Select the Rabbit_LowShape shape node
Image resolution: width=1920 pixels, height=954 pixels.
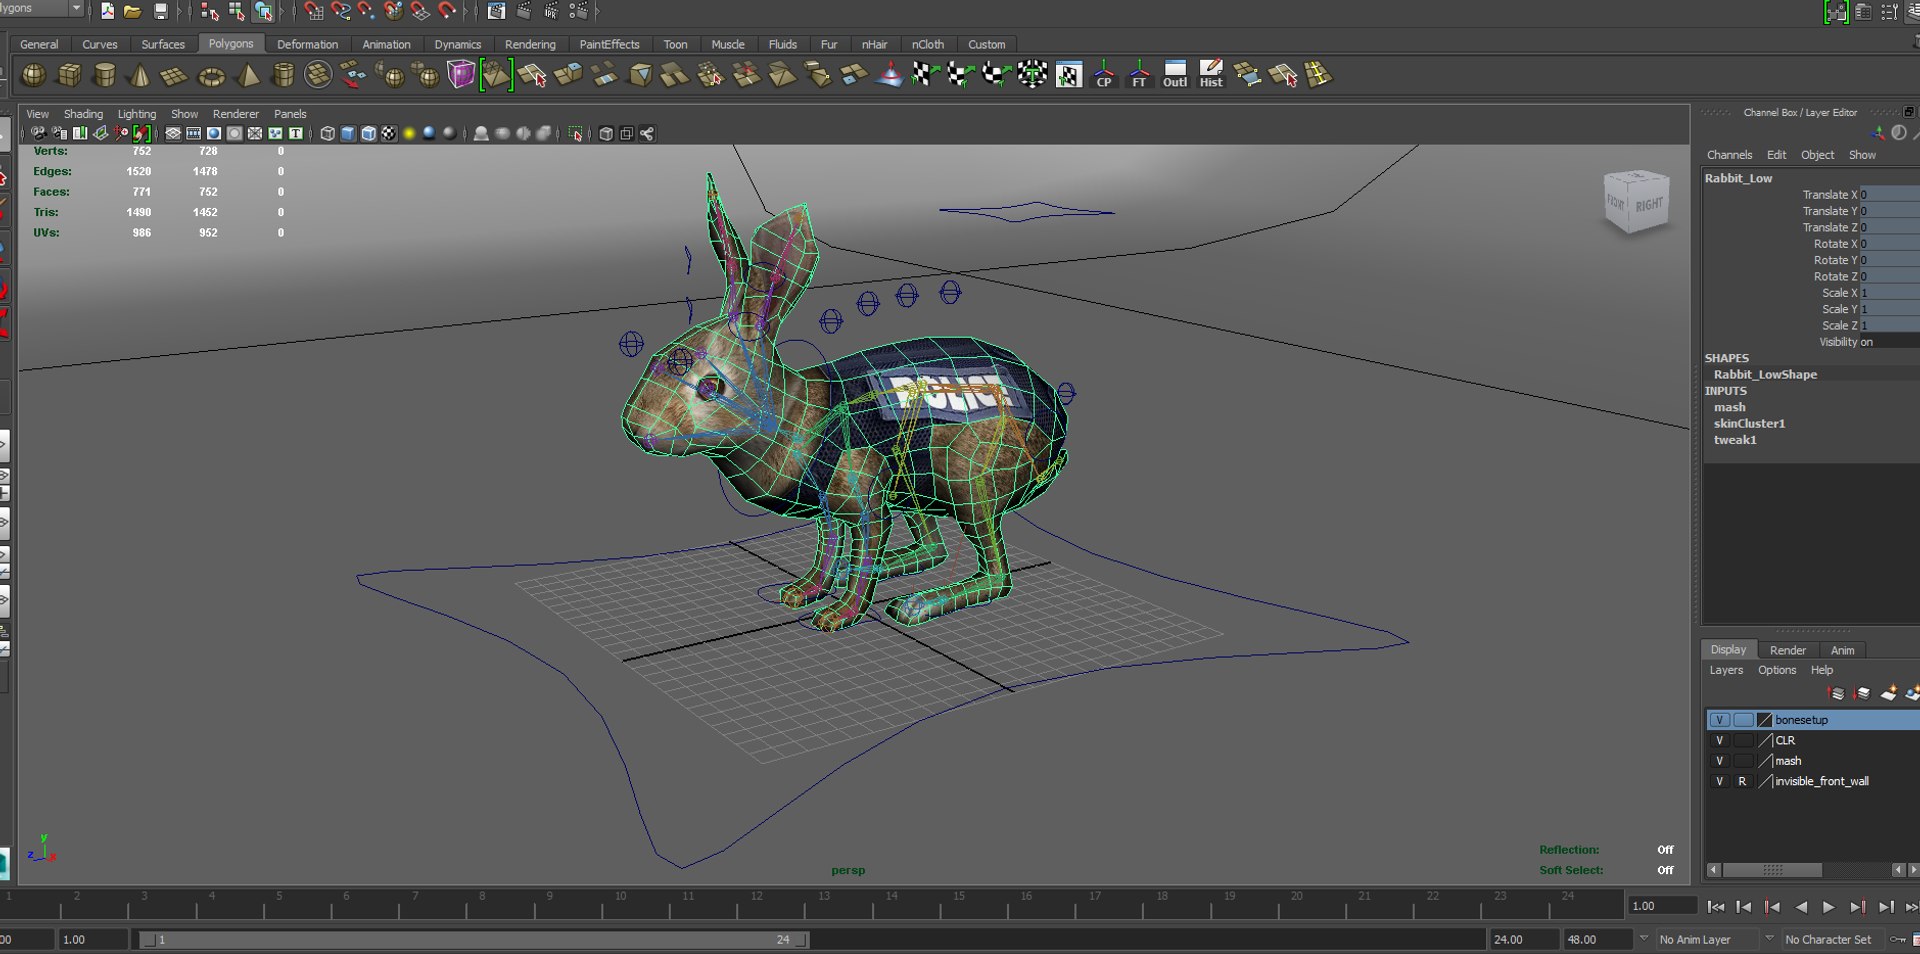pos(1765,375)
